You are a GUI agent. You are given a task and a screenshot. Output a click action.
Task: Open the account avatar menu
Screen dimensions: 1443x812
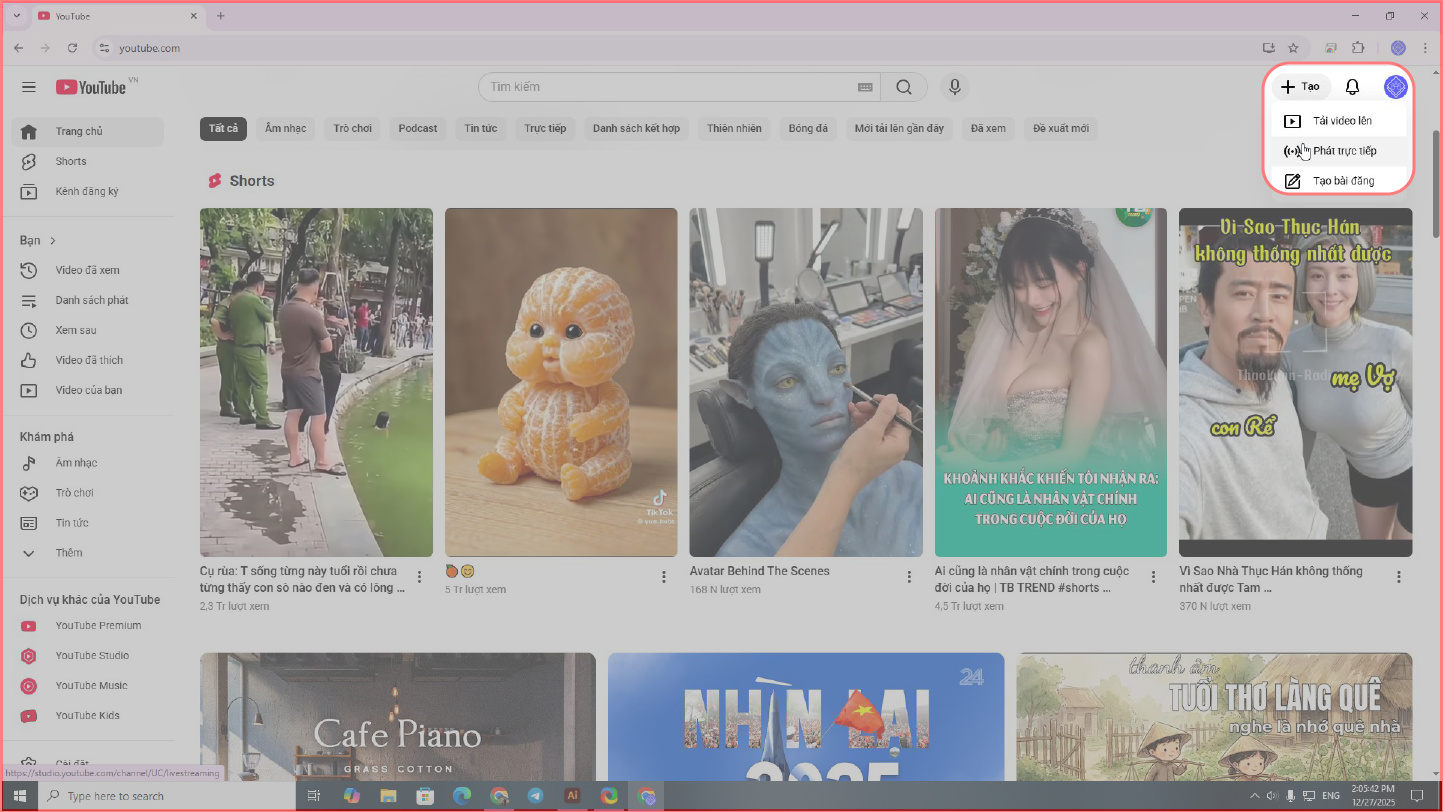coord(1395,87)
